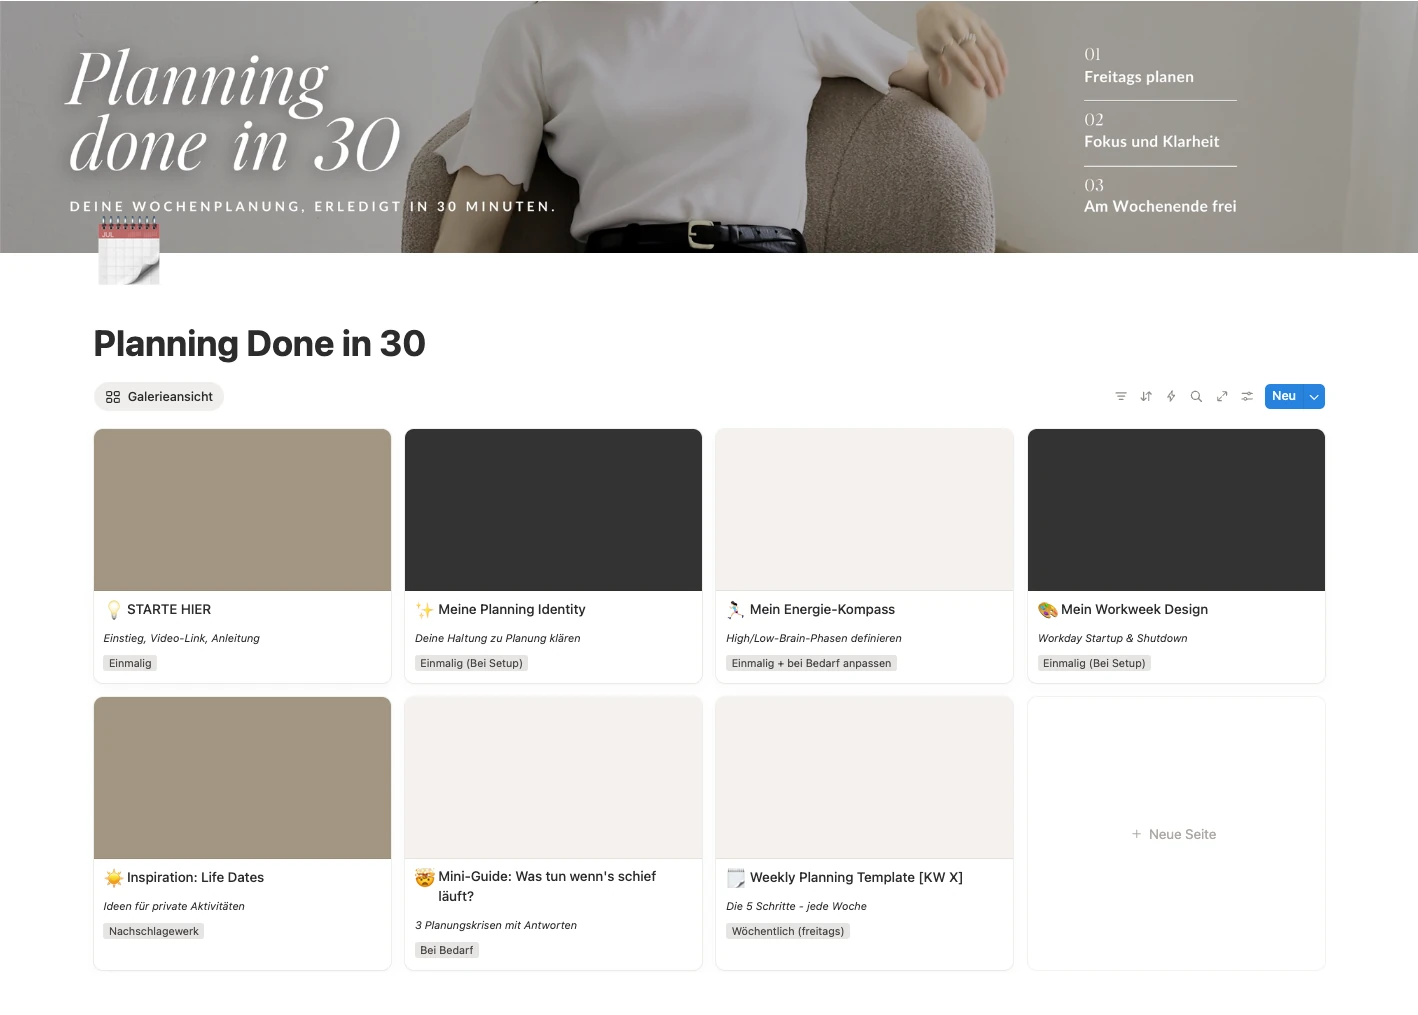This screenshot has width=1418, height=1015.
Task: Click Die 5 Schritte - jede Woche text
Action: [x=797, y=906]
